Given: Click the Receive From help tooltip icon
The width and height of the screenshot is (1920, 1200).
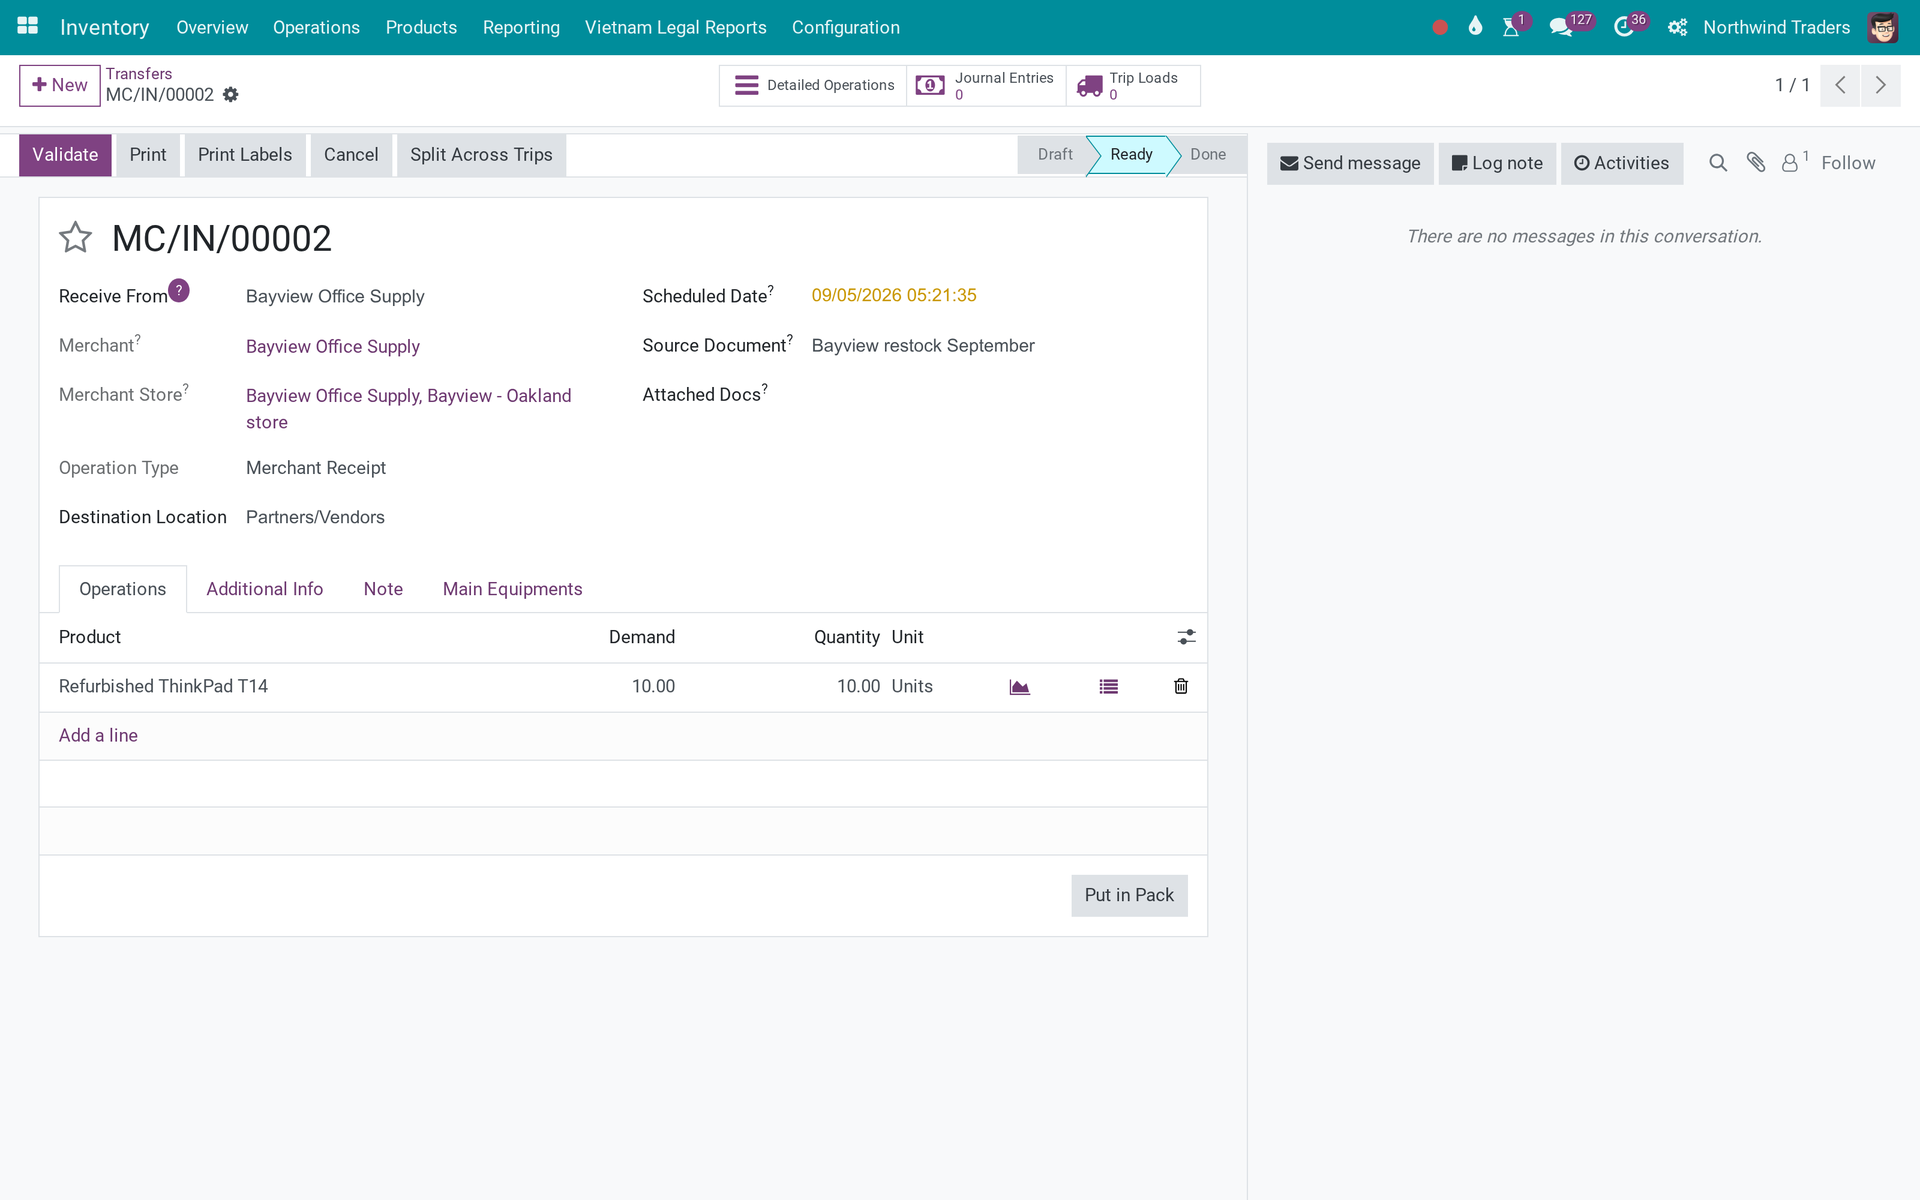Looking at the screenshot, I should click(179, 290).
